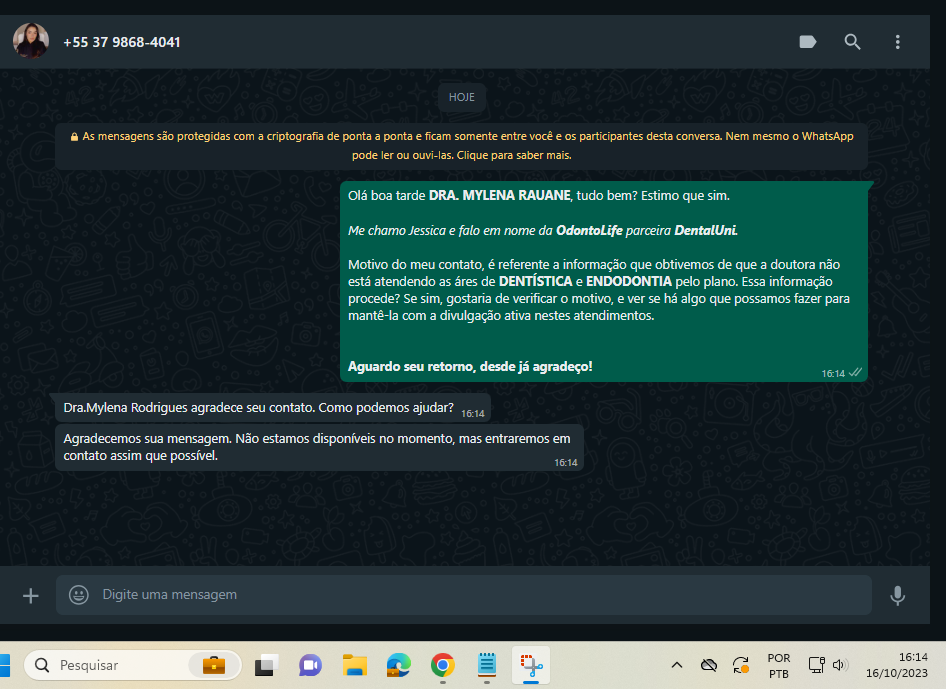The image size is (946, 689).
Task: Focus the 'Digite uma mensagem' input field
Action: coord(464,595)
